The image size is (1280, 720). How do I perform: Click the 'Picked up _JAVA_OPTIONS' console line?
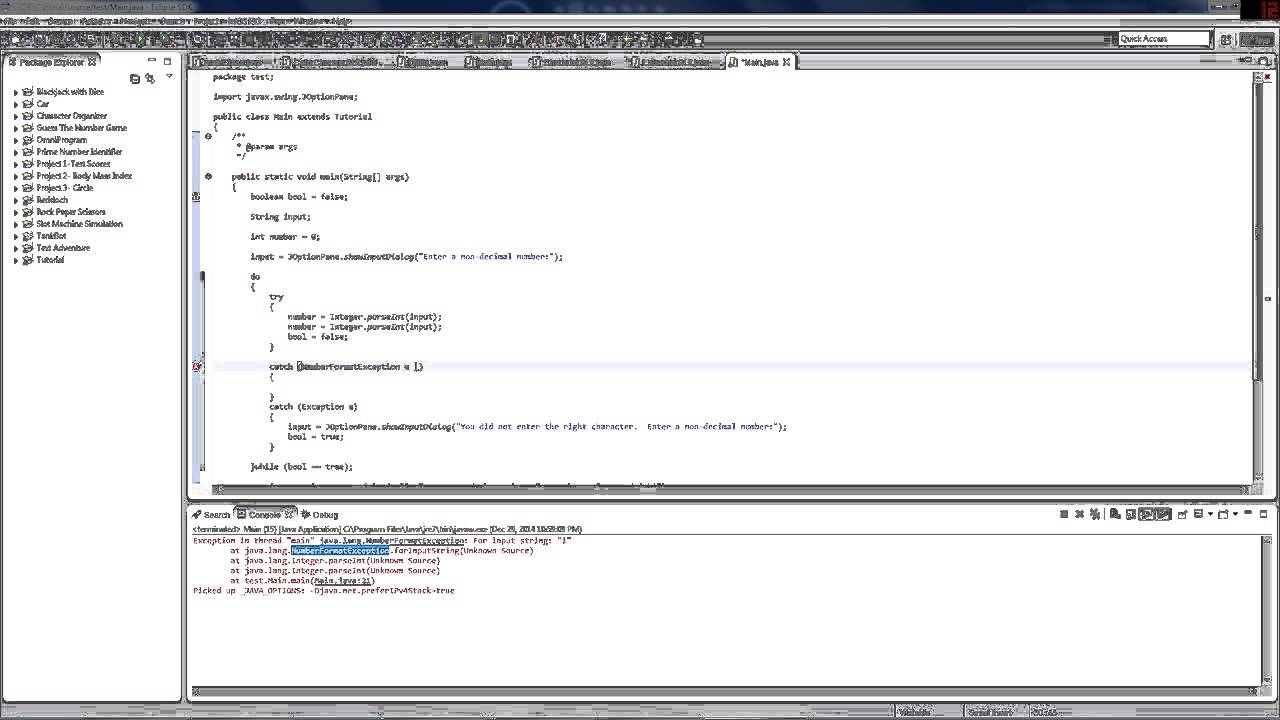pos(323,590)
